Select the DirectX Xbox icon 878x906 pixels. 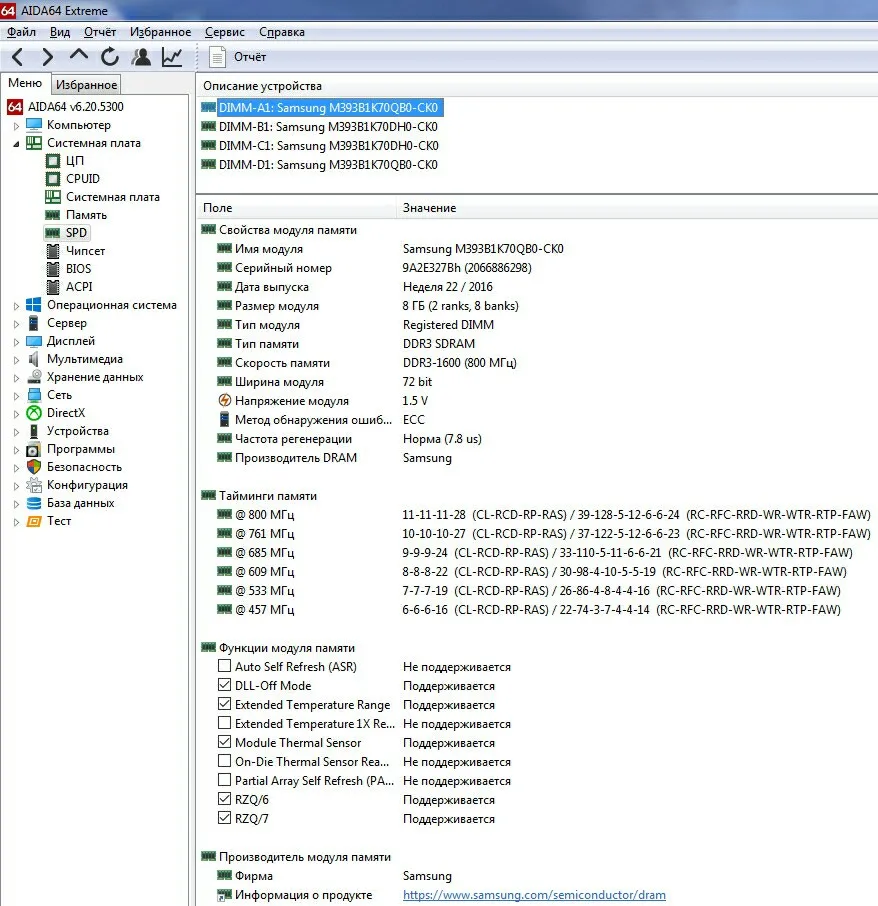tap(34, 413)
